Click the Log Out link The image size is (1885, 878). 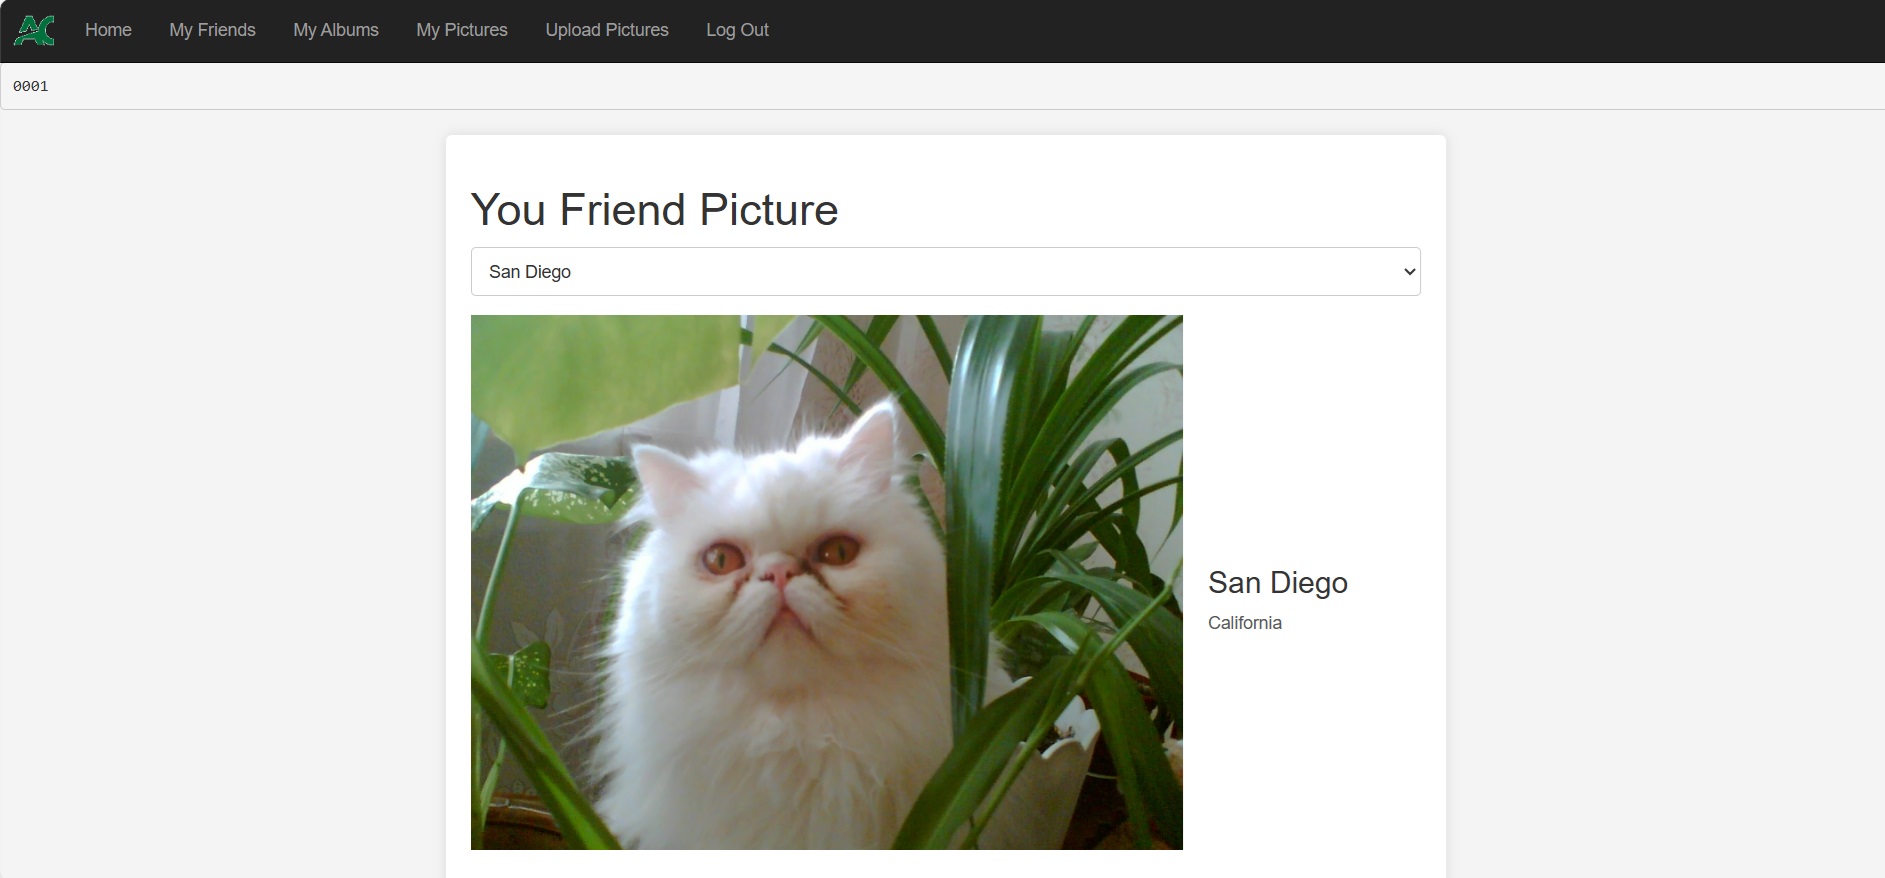pyautogui.click(x=737, y=30)
